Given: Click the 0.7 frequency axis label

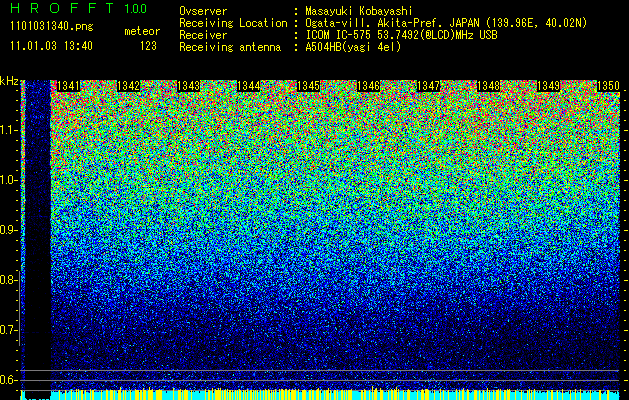Looking at the screenshot, I should tap(9, 330).
